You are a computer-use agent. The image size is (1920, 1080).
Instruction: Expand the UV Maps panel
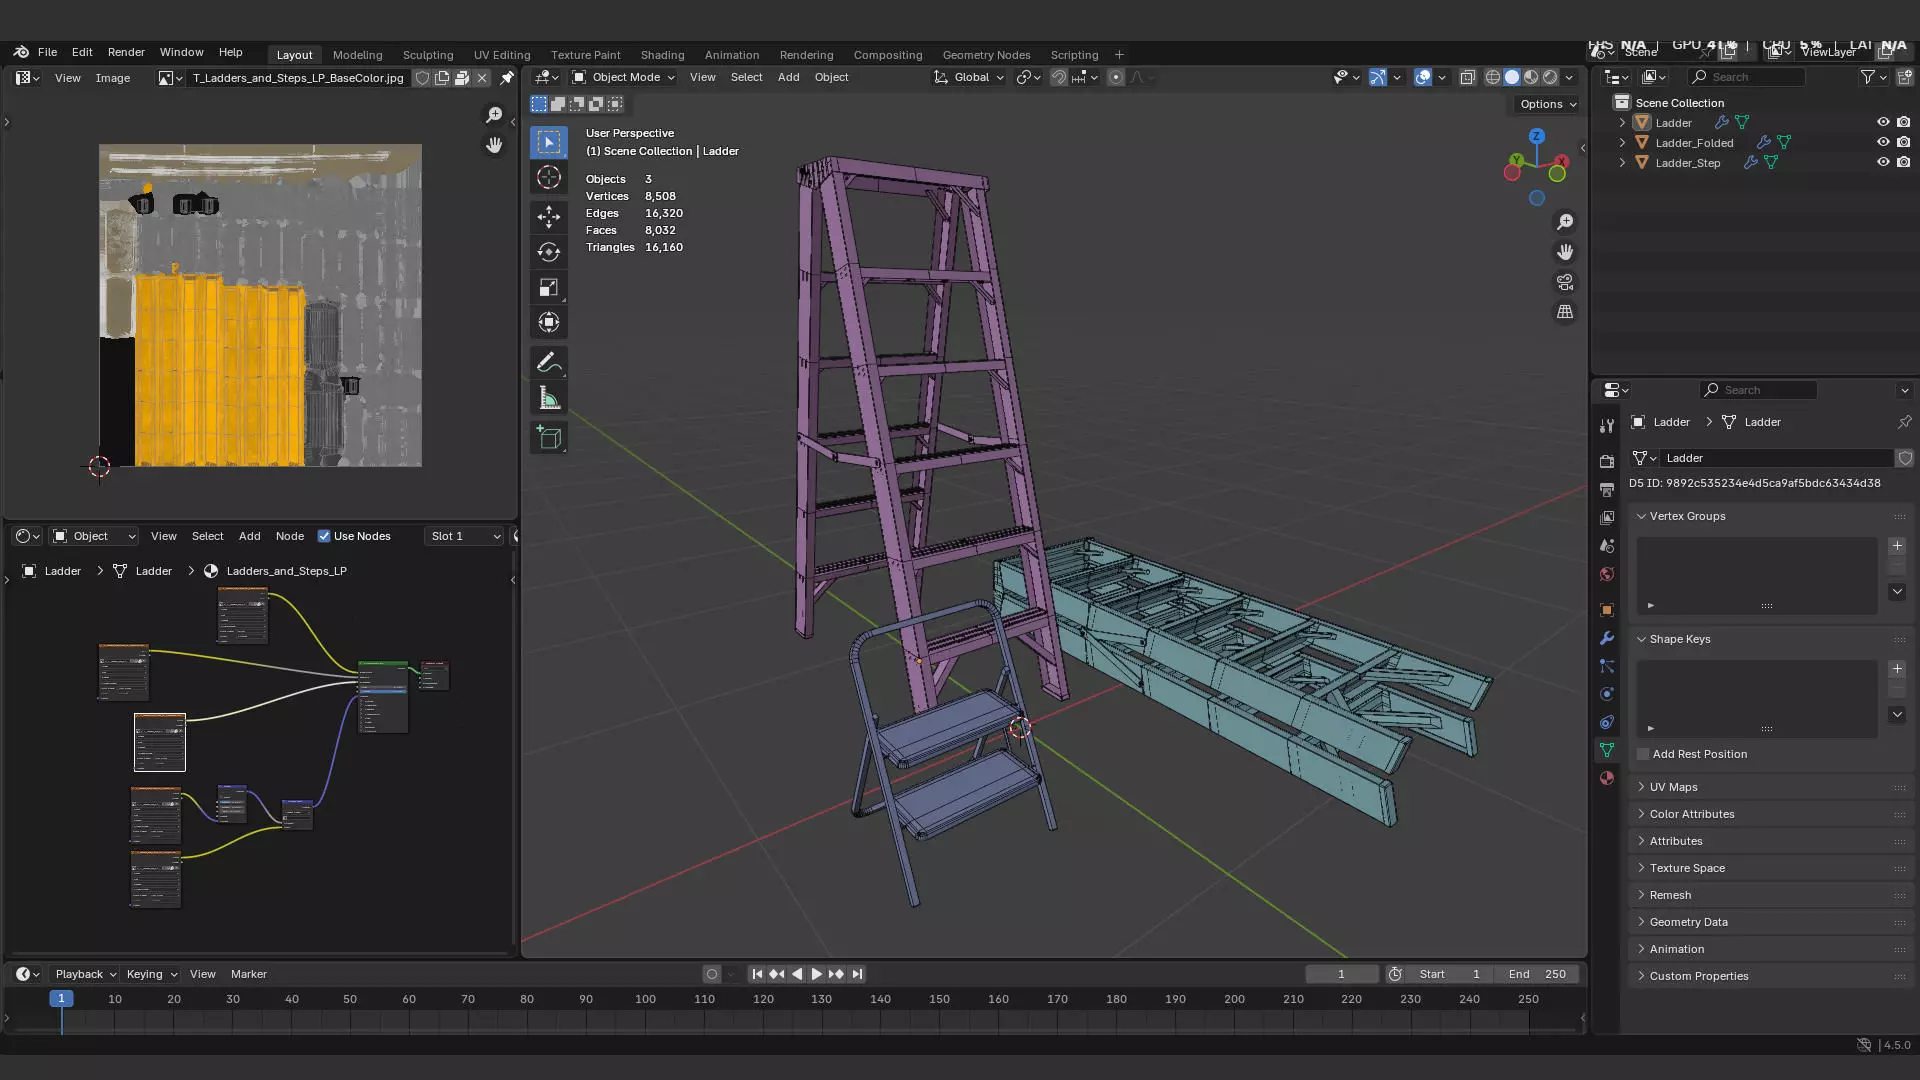(x=1673, y=787)
